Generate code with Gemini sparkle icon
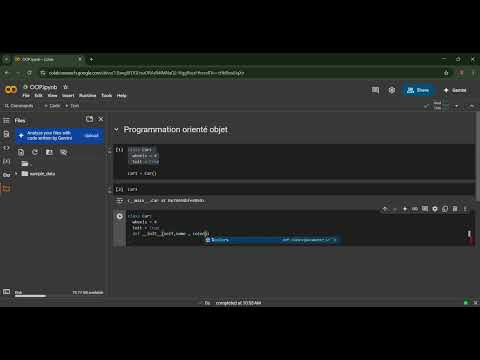This screenshot has height=360, width=480. (405, 209)
